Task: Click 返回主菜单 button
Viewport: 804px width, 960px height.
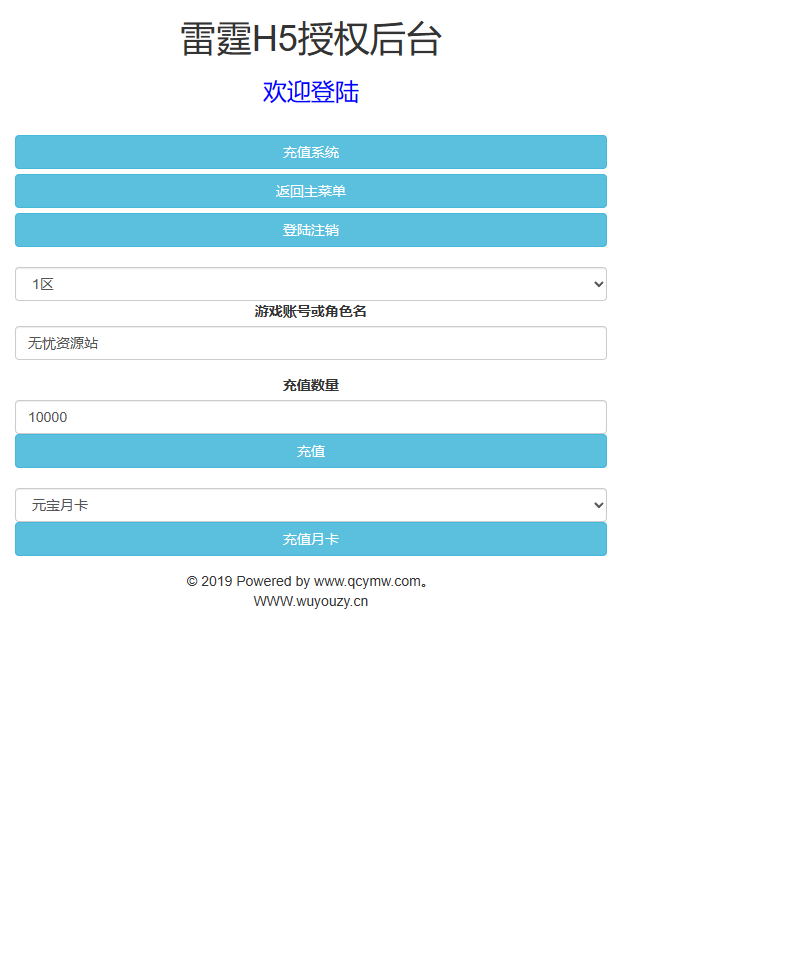Action: click(x=310, y=191)
